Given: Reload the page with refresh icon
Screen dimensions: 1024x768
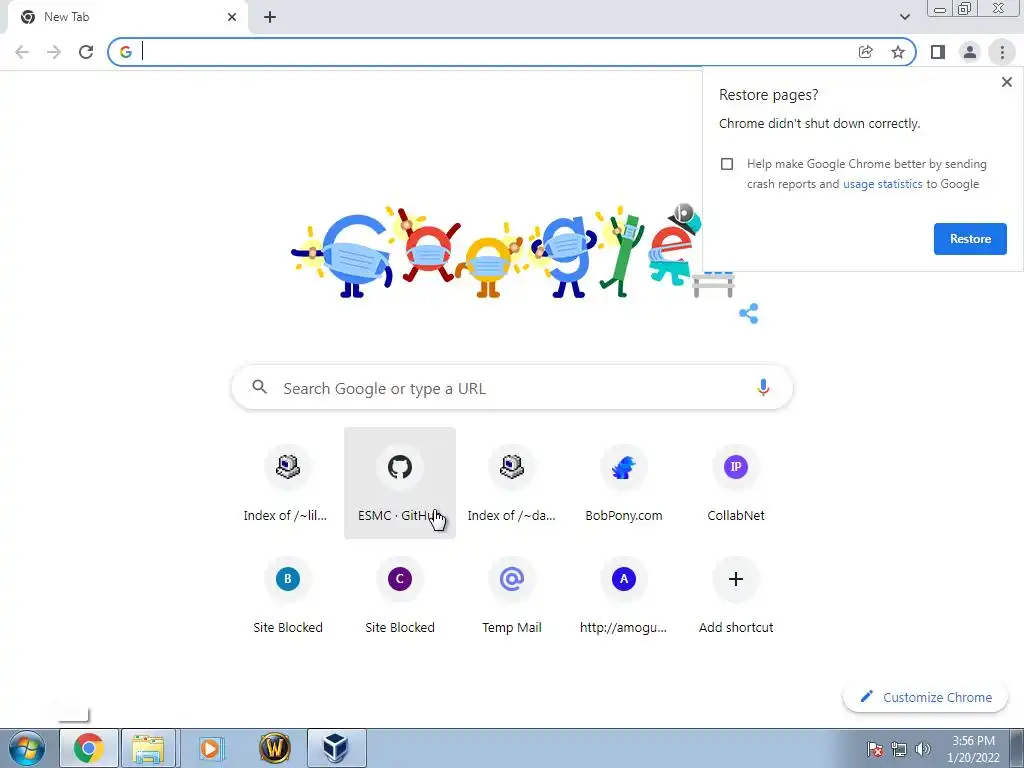Looking at the screenshot, I should click(86, 52).
